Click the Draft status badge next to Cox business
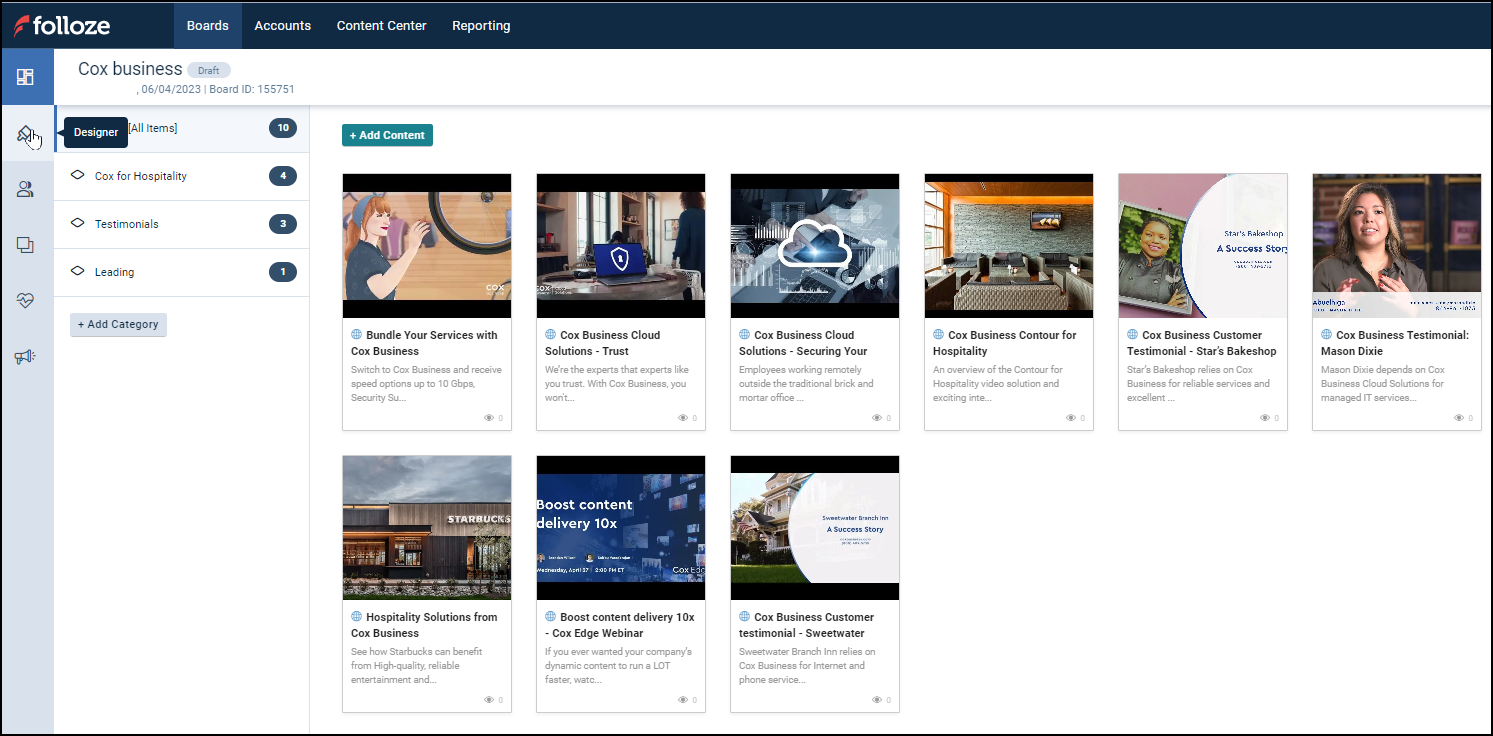This screenshot has height=736, width=1493. click(208, 69)
